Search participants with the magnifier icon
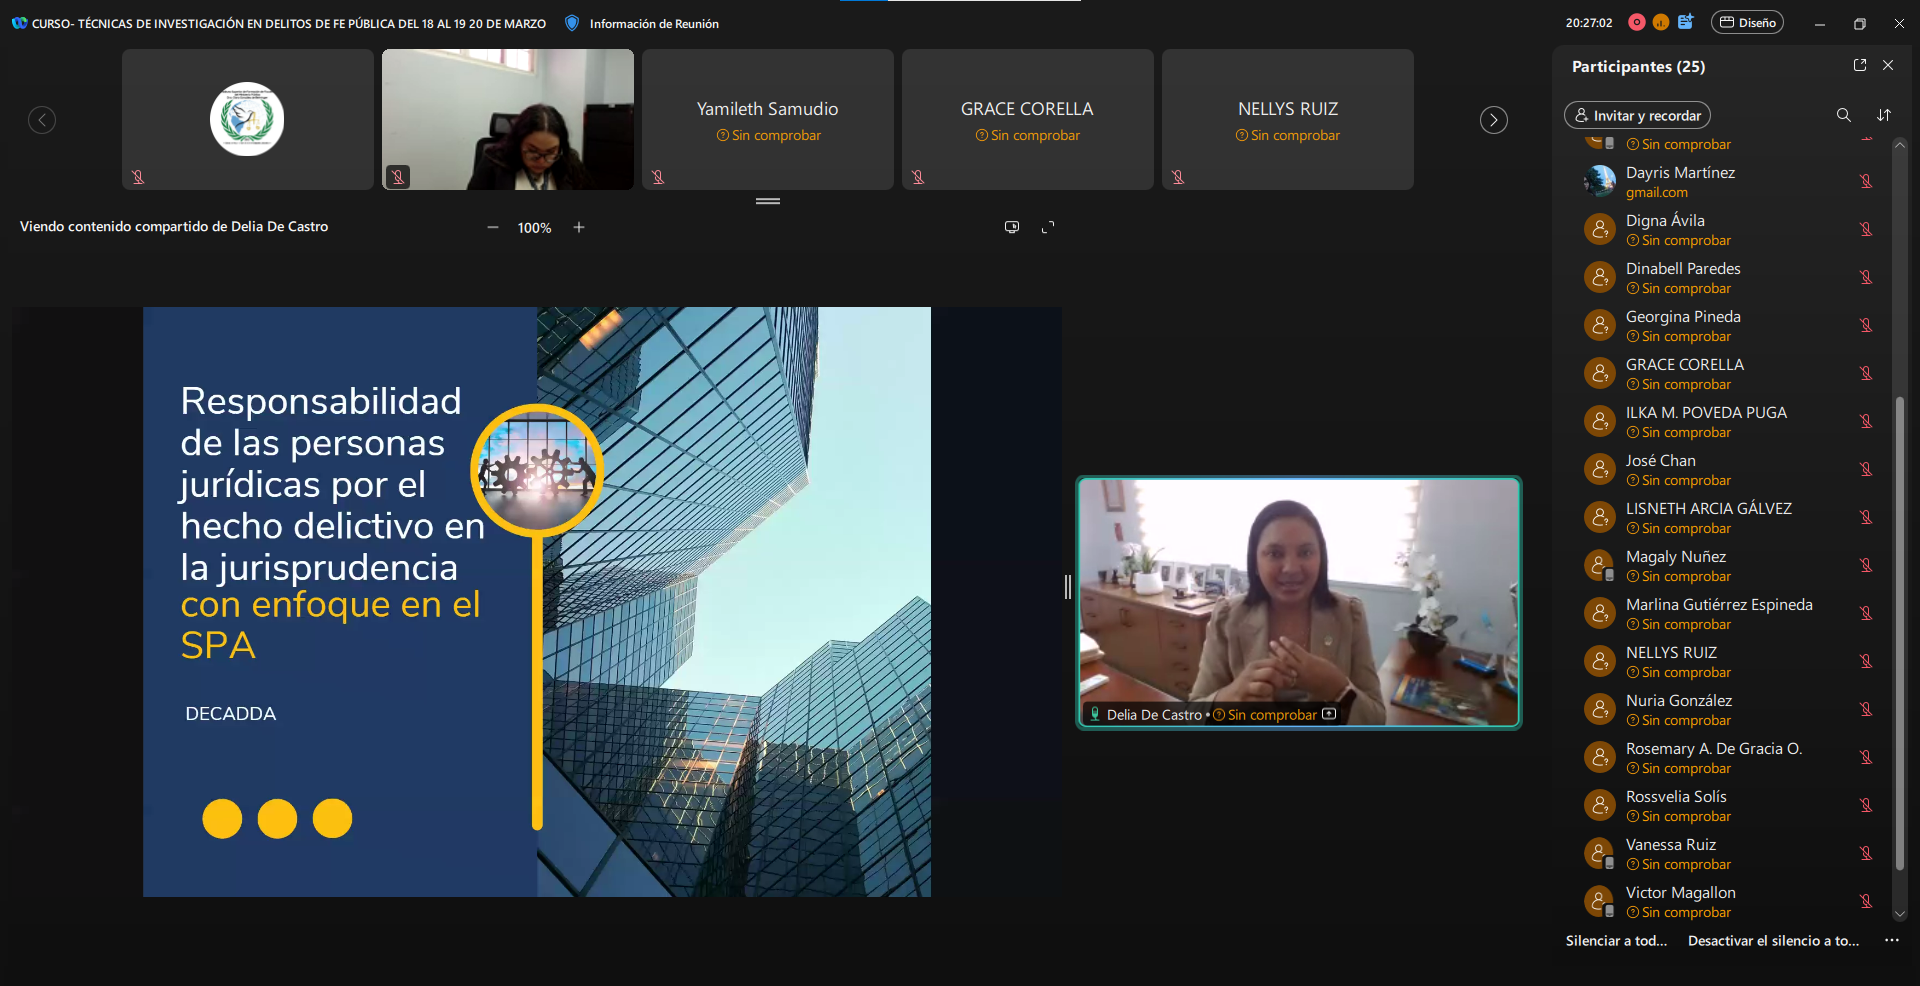Viewport: 1920px width, 986px height. coord(1843,115)
